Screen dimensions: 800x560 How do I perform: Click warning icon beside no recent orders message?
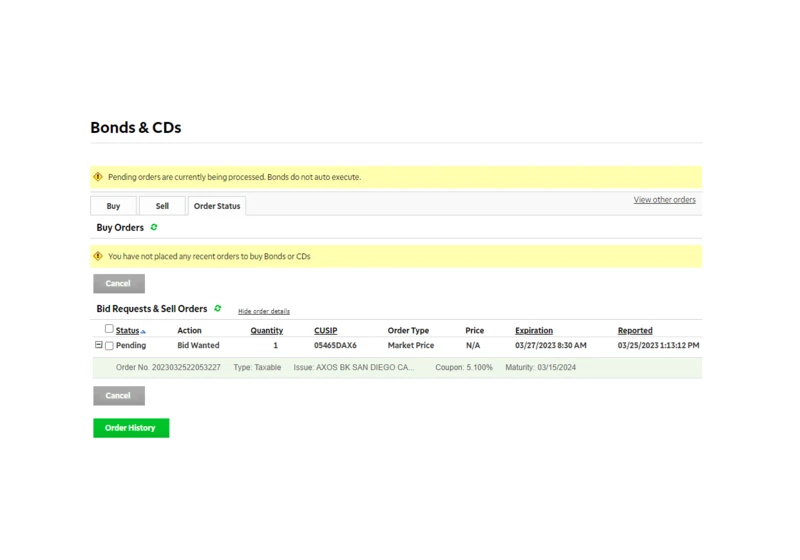[98, 256]
